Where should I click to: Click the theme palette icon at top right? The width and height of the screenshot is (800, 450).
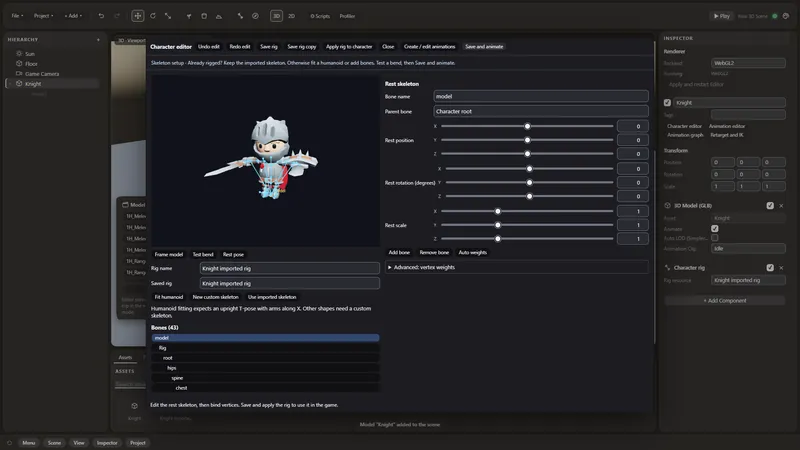pos(786,16)
